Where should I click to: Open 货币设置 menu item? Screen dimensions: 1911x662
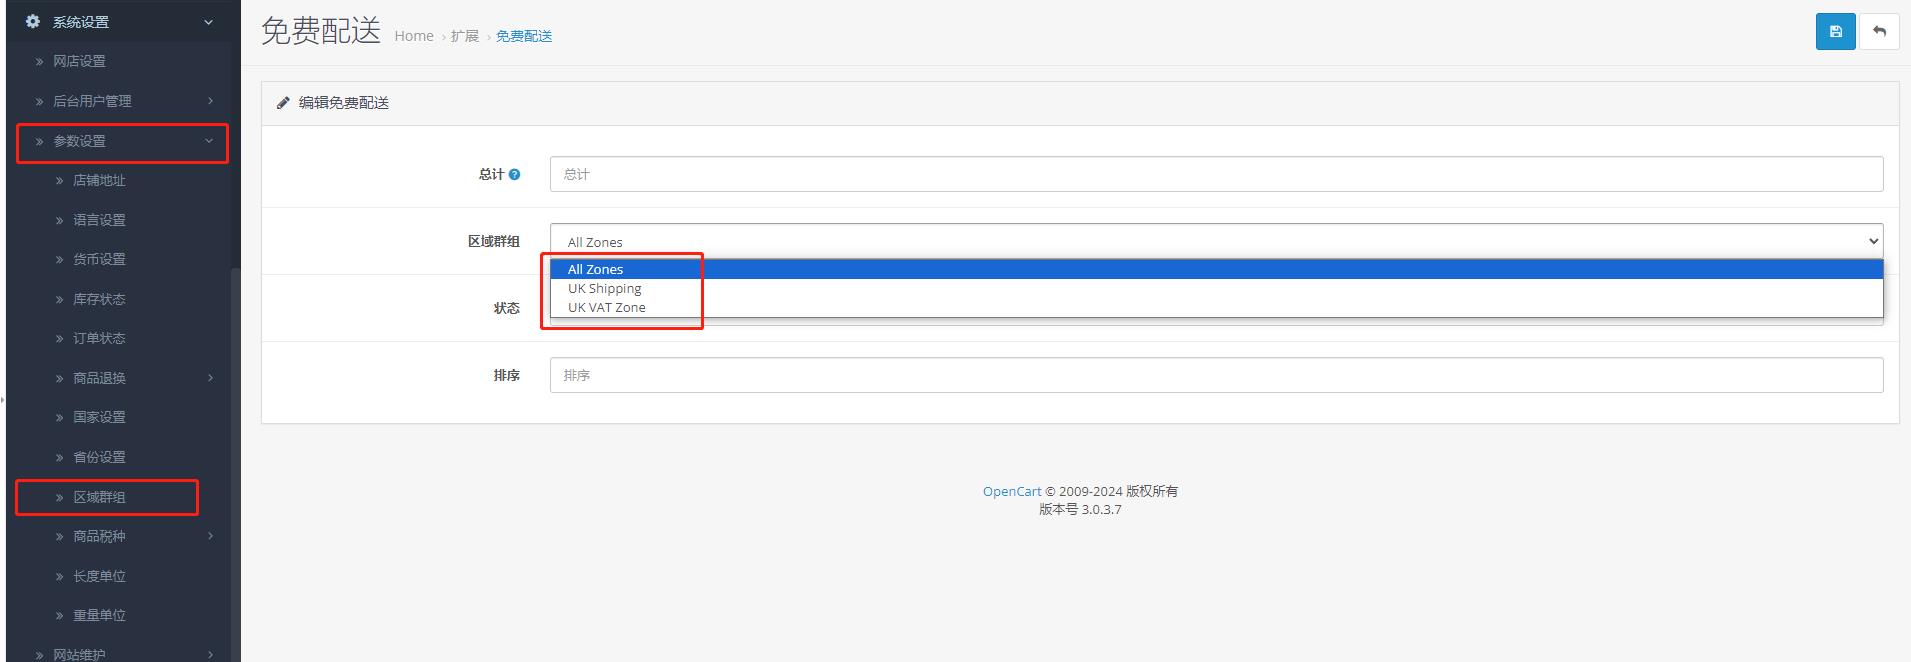click(99, 259)
